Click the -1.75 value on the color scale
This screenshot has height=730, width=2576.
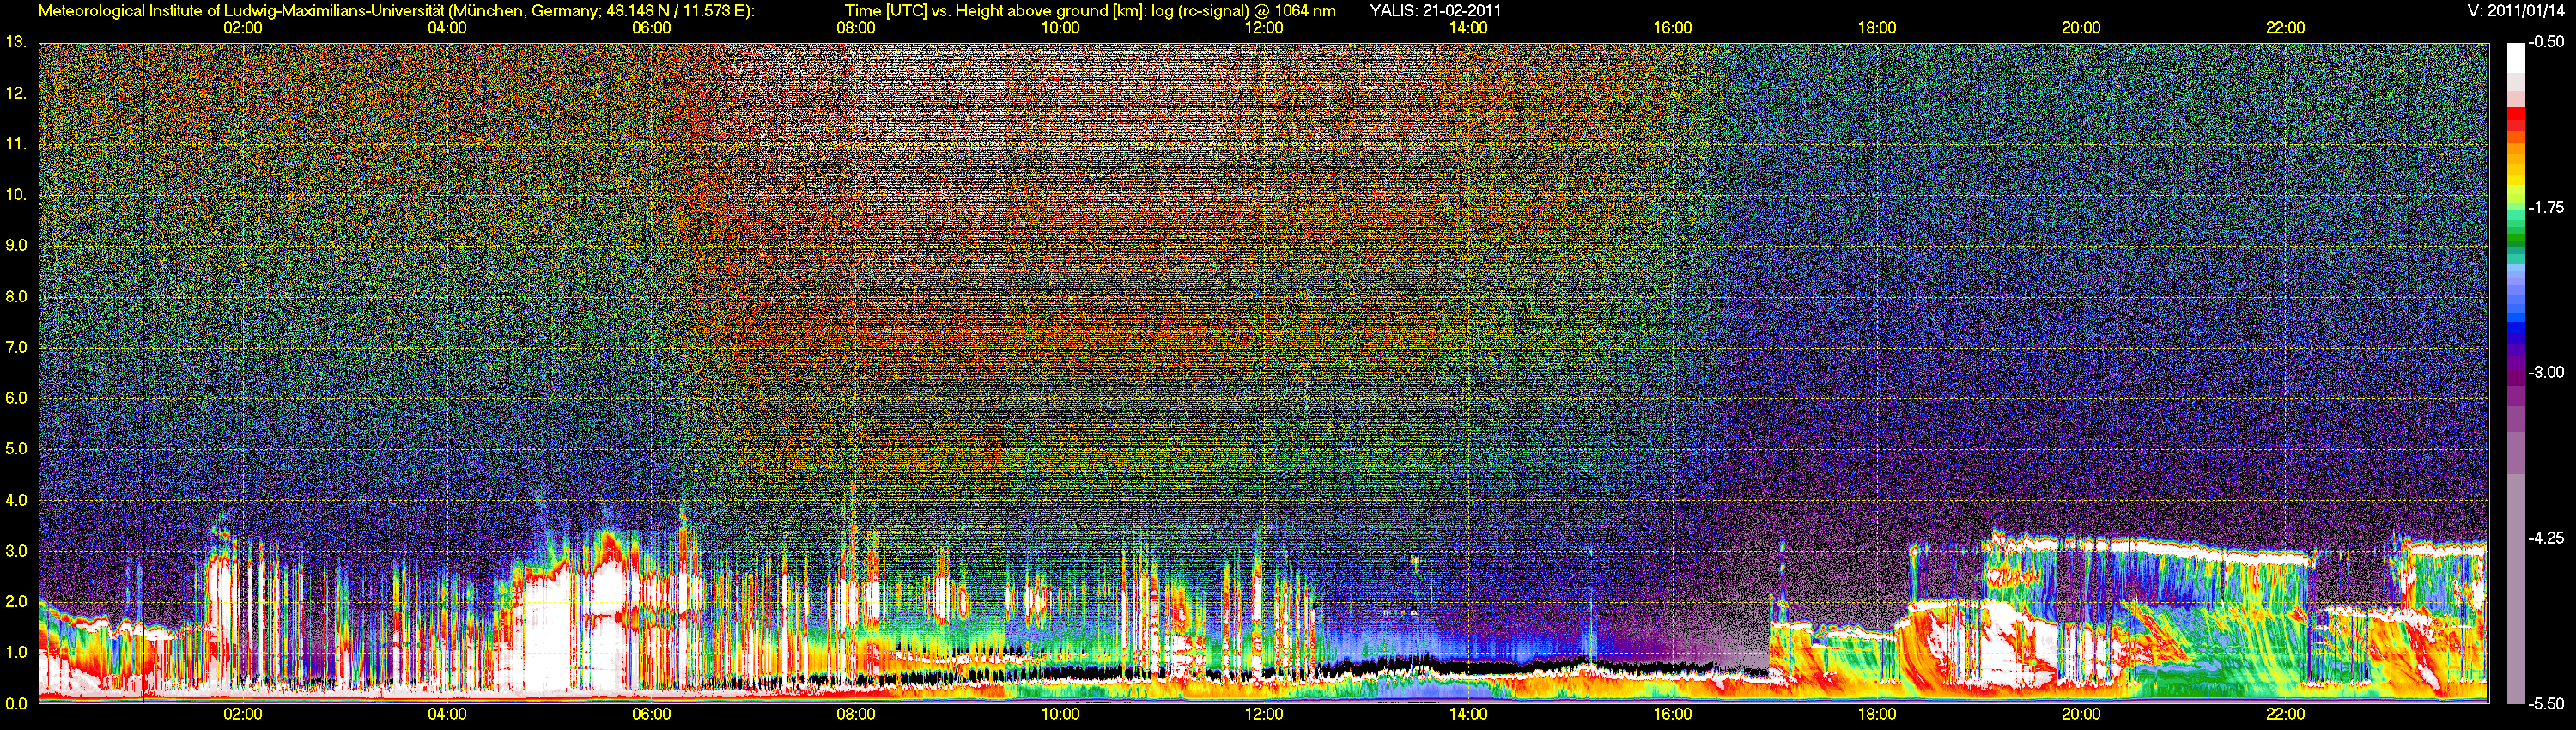point(2546,207)
